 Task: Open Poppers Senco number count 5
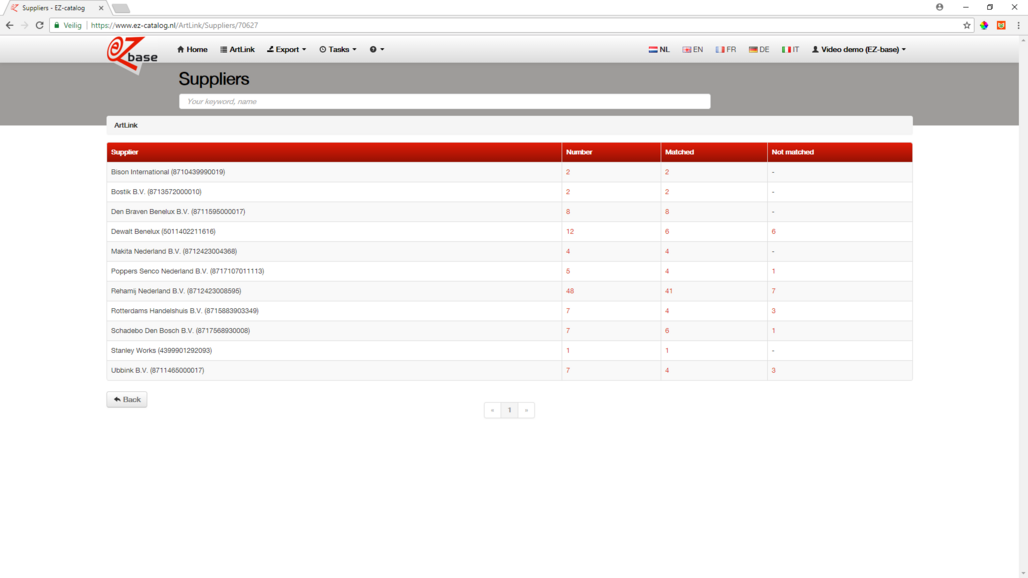click(x=568, y=271)
